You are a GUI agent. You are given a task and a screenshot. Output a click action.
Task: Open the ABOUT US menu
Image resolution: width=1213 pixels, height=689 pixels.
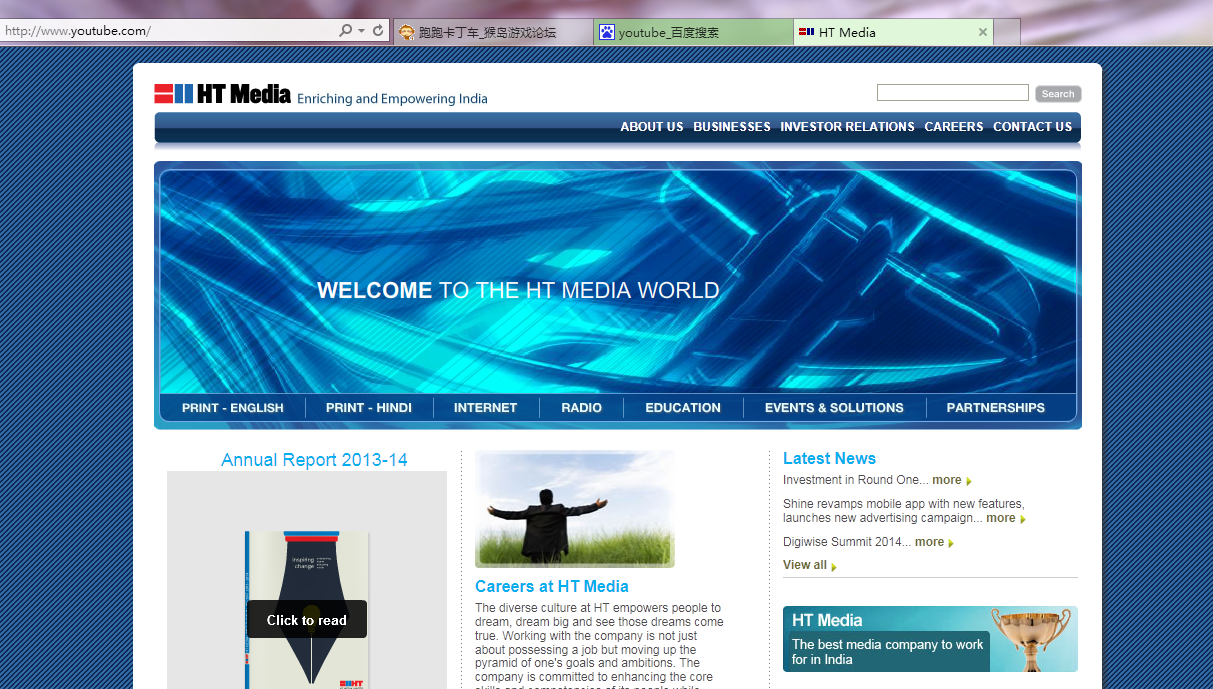pos(652,127)
